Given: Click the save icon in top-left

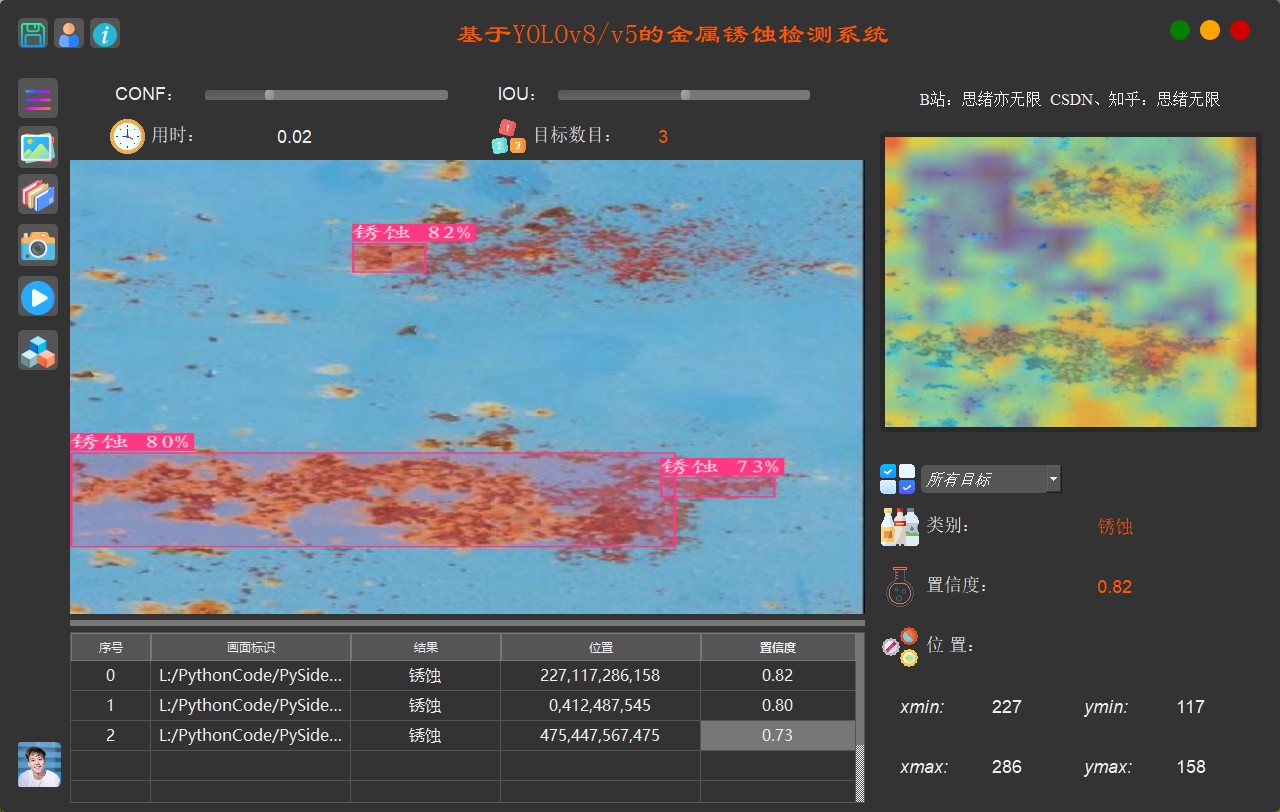Looking at the screenshot, I should coord(33,34).
